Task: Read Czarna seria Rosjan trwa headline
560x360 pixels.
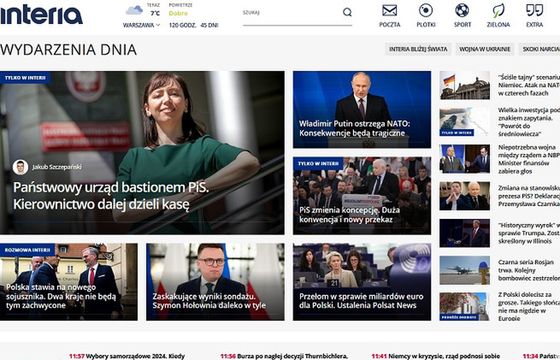Action: [529, 270]
